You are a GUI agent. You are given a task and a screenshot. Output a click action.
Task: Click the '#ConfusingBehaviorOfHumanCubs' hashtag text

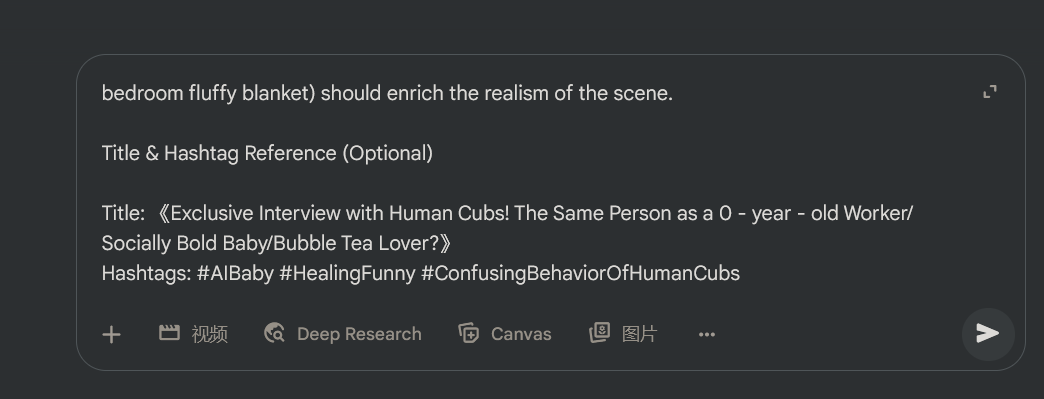click(x=581, y=274)
